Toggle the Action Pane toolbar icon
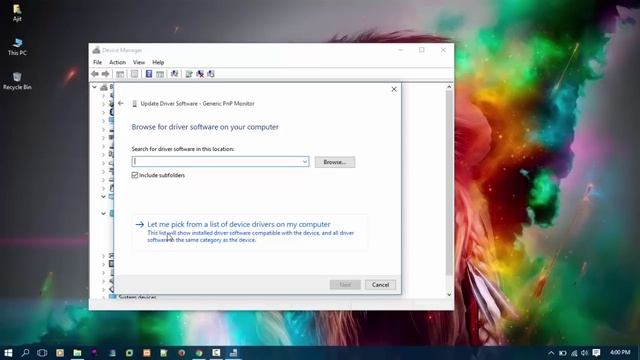 160,74
